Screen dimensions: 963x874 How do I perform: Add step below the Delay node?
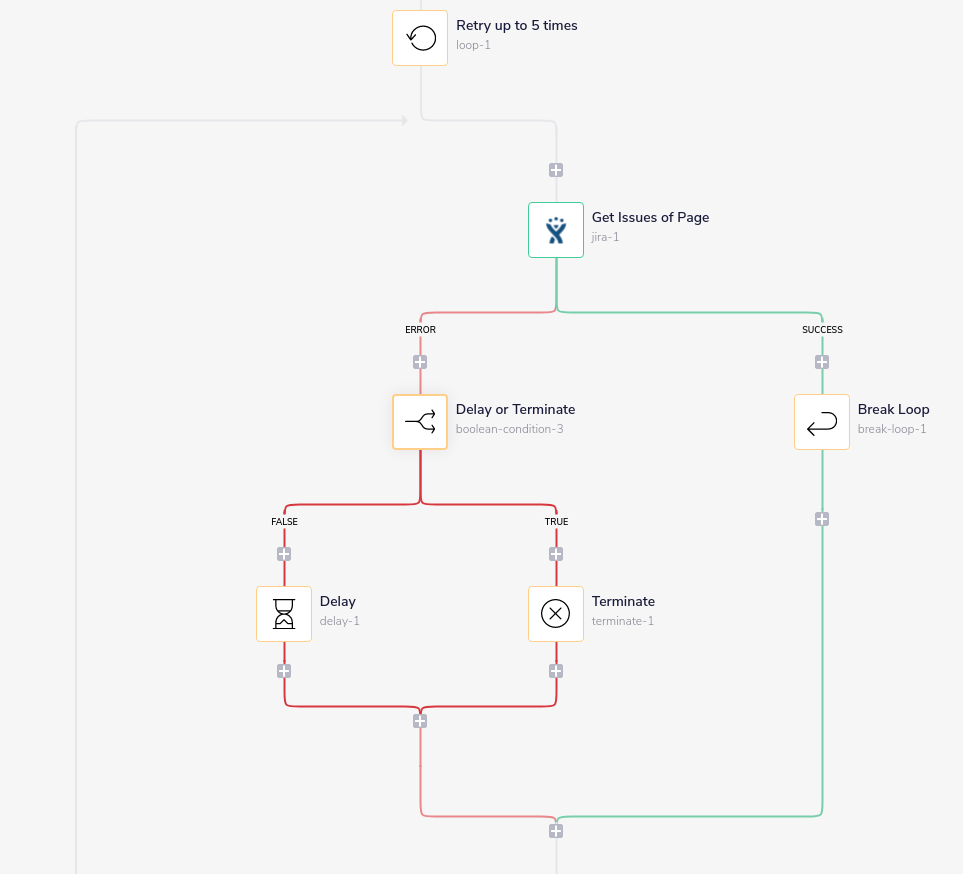click(284, 671)
